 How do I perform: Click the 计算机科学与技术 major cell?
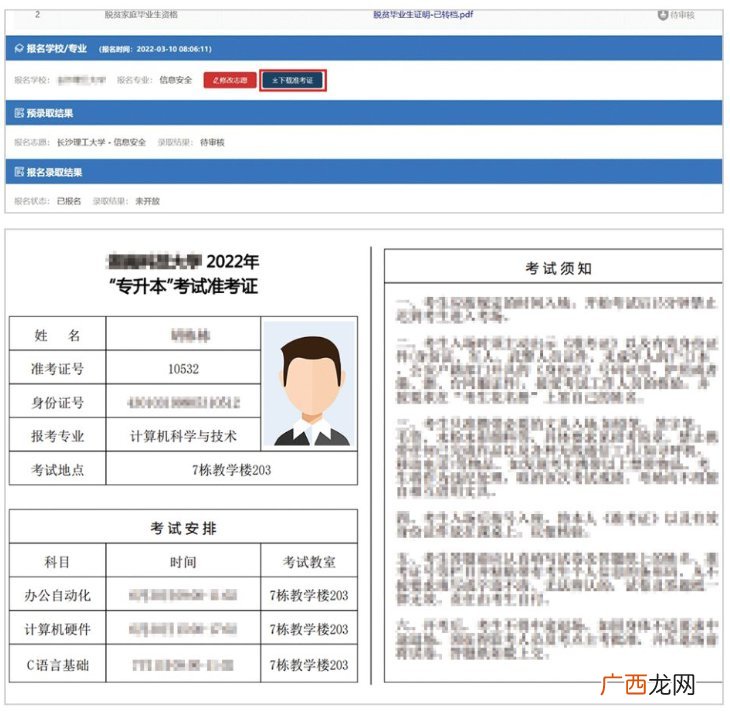click(183, 436)
